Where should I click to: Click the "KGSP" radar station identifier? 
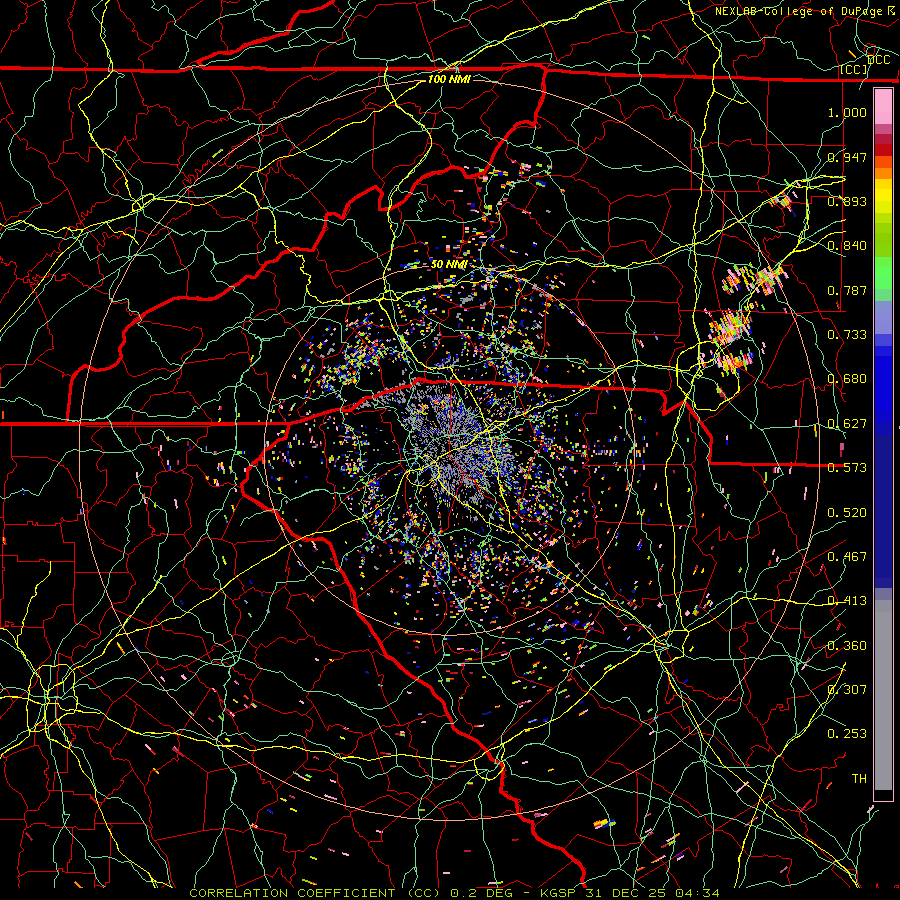[x=559, y=893]
